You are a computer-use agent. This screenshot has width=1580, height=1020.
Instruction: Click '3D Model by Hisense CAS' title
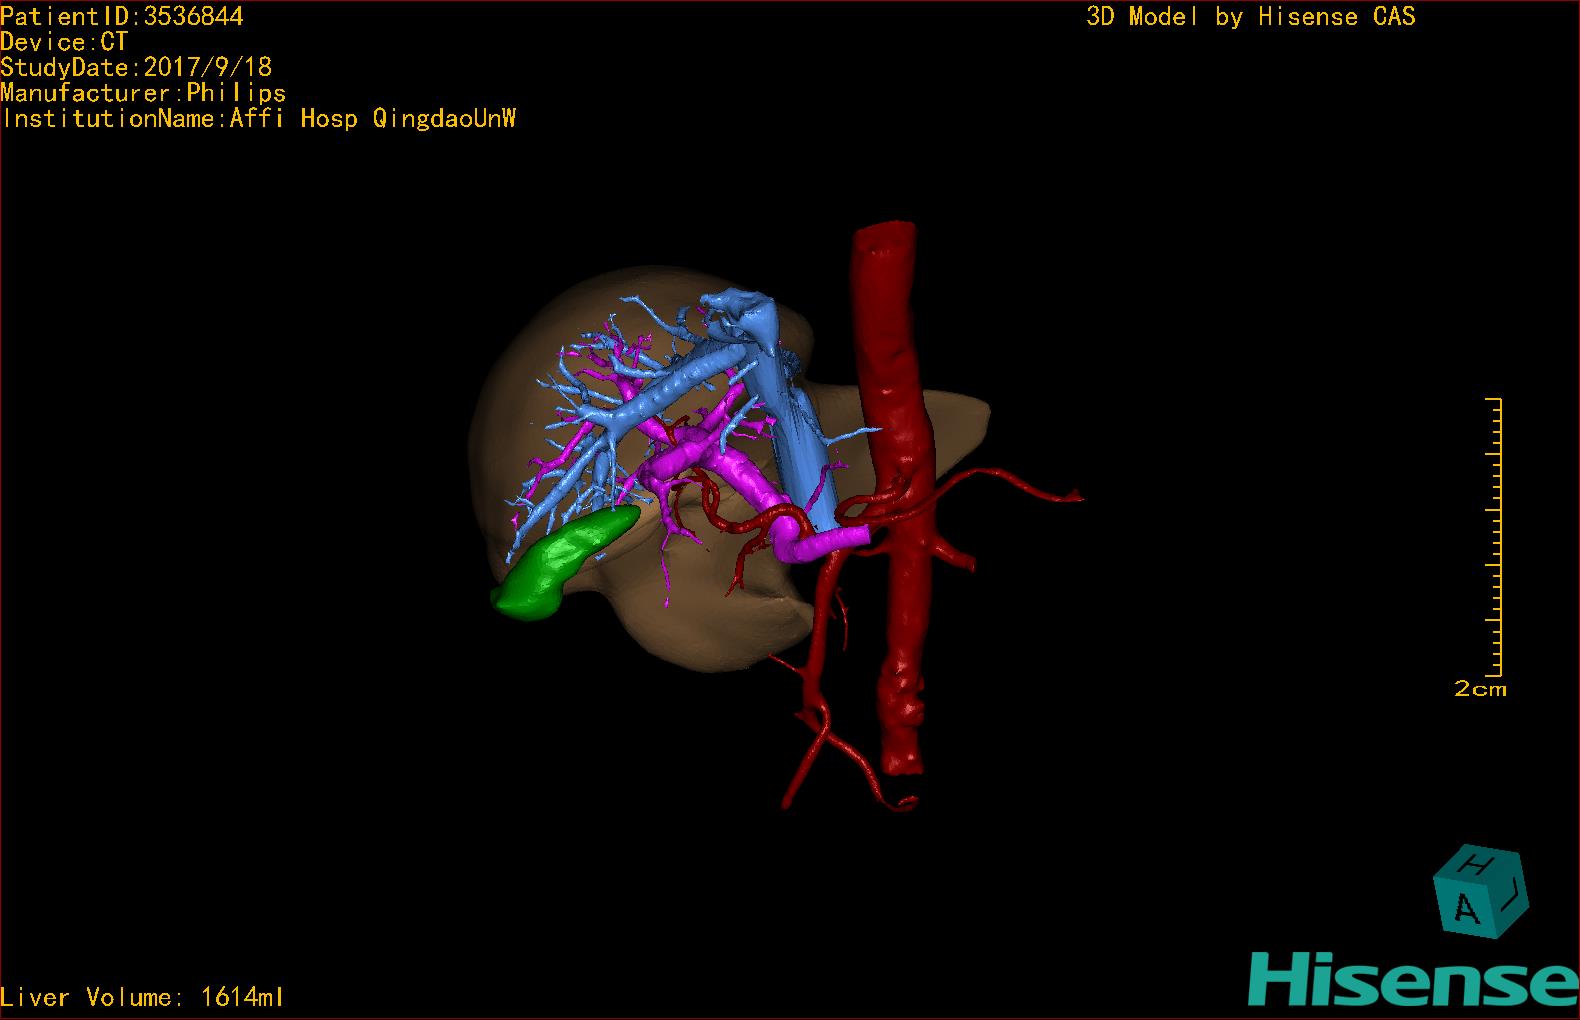1250,16
